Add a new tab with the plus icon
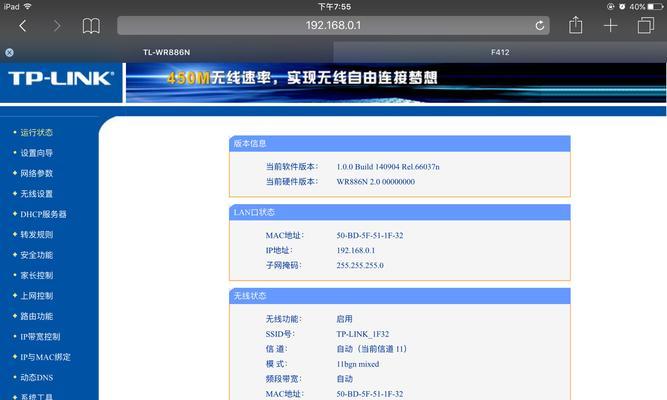 610,26
